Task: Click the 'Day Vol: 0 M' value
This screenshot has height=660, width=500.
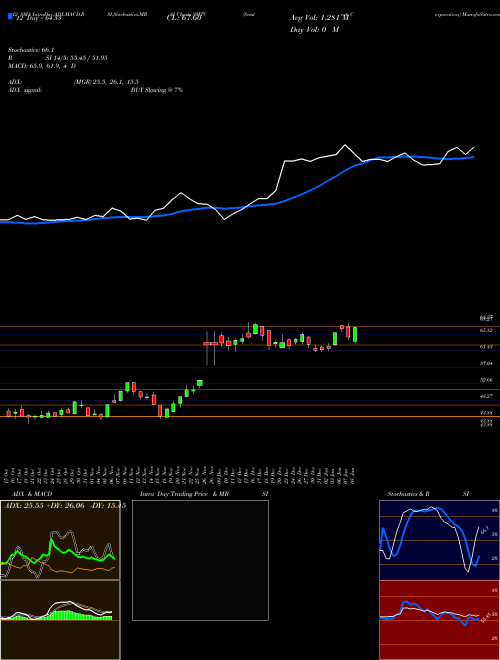Action: pos(314,30)
